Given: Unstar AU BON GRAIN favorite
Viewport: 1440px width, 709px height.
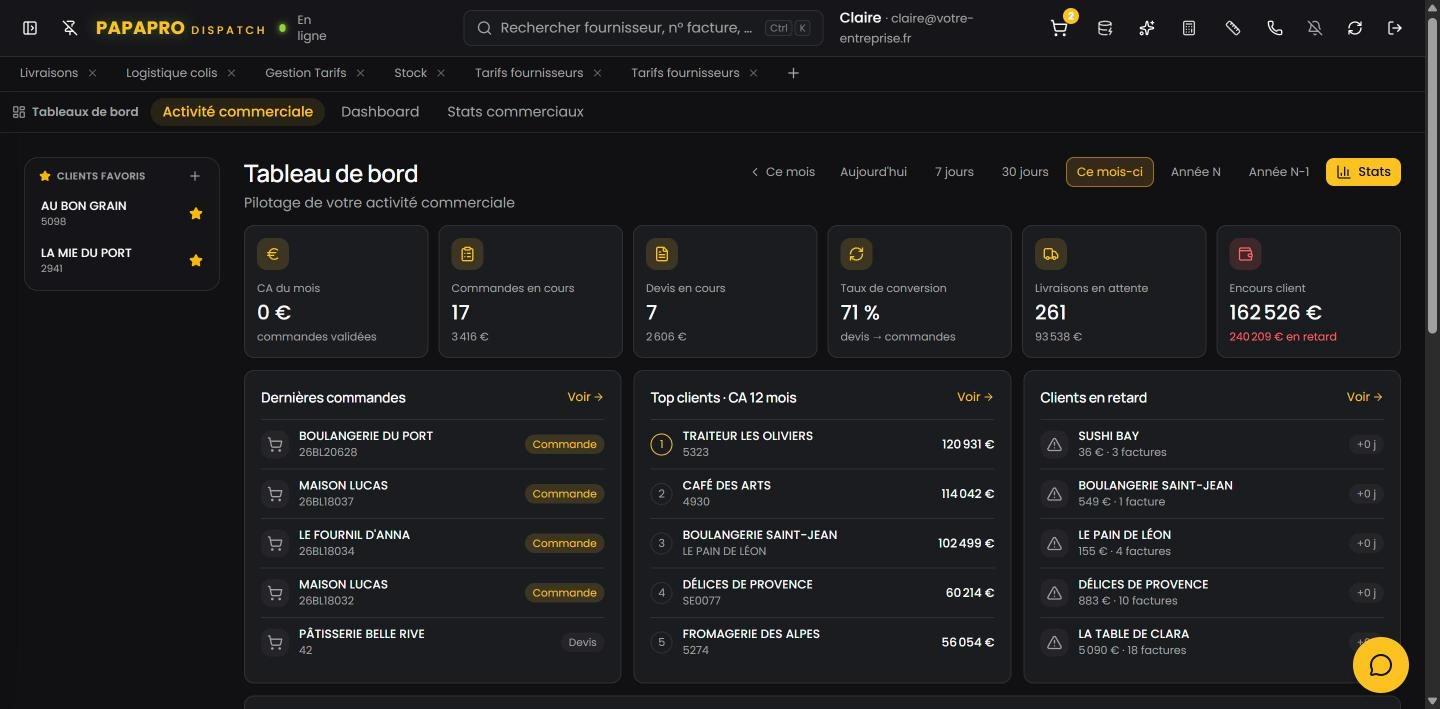Looking at the screenshot, I should [x=196, y=213].
